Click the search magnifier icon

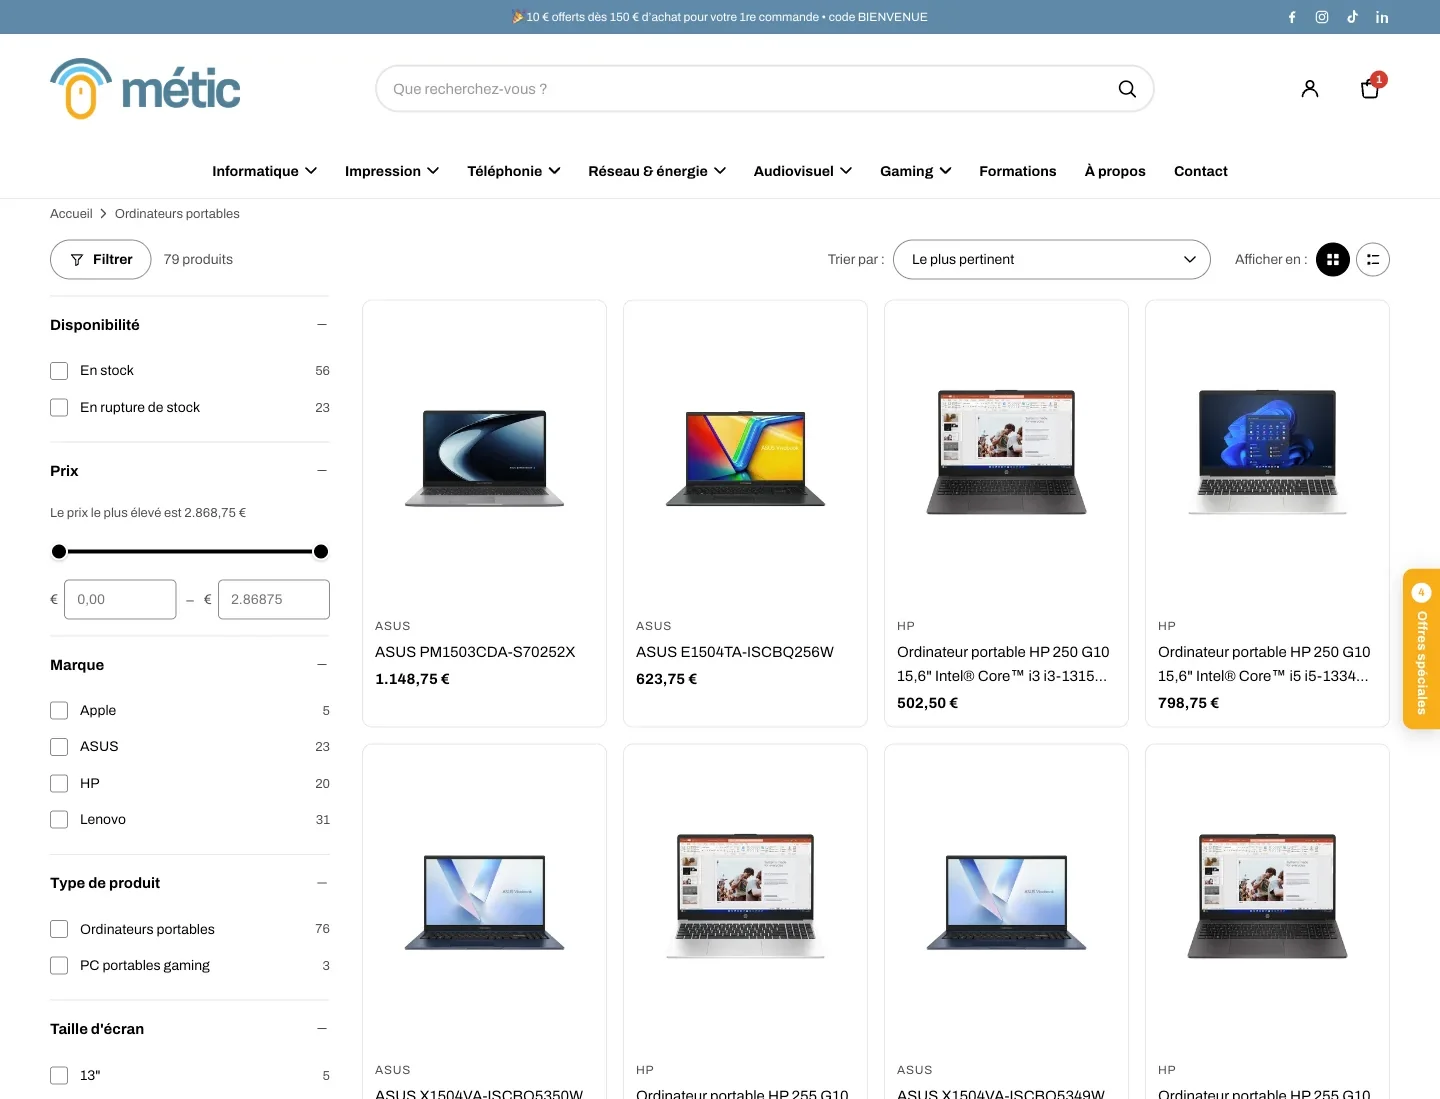tap(1127, 89)
